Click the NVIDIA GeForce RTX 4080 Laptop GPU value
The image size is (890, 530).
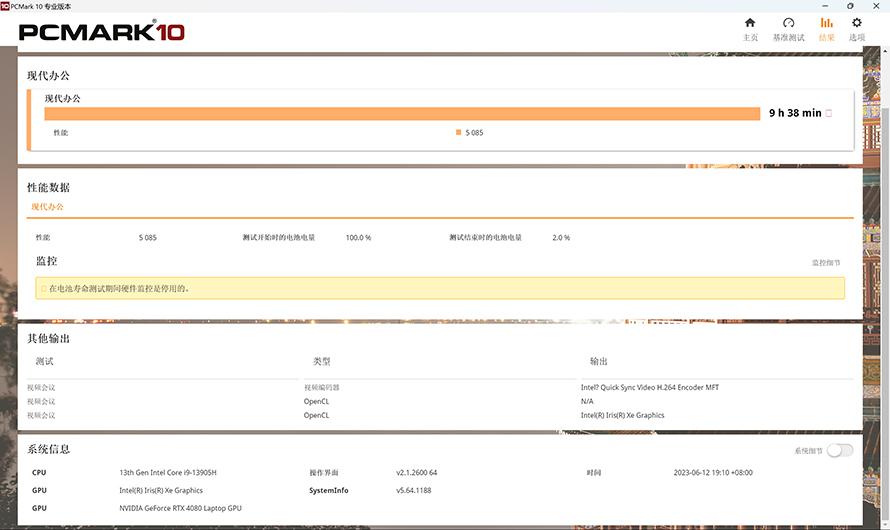point(180,508)
